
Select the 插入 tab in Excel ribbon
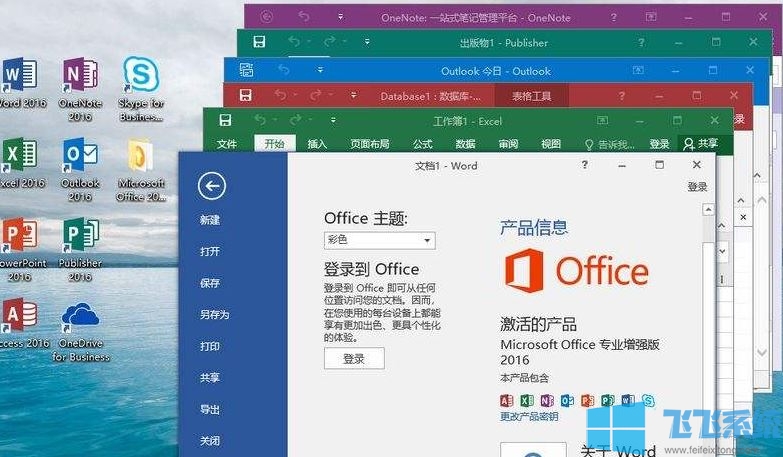(317, 144)
